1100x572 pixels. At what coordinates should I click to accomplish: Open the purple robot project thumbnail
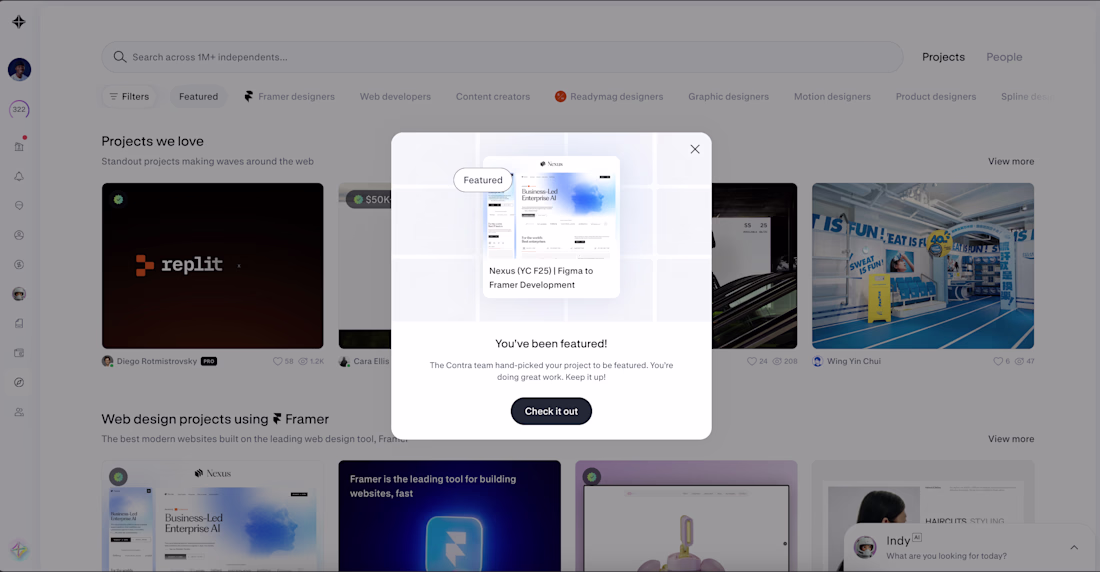coord(686,516)
